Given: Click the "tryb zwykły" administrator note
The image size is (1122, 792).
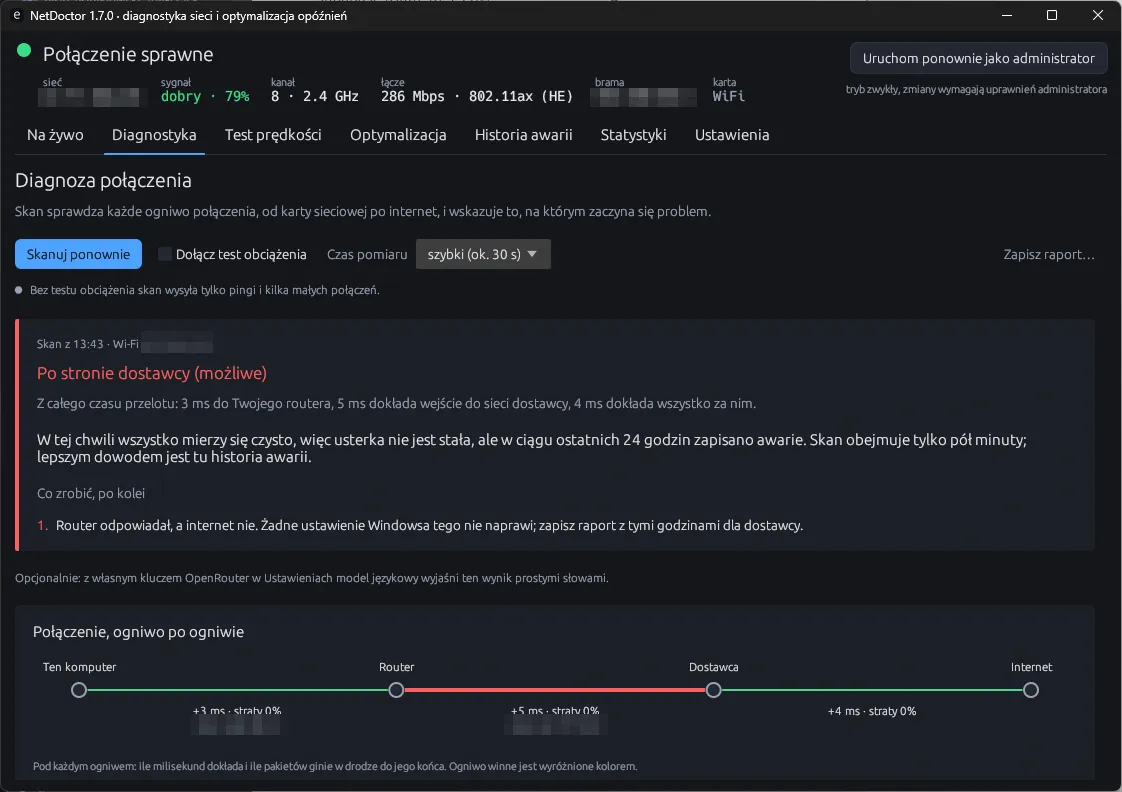Looking at the screenshot, I should 976,89.
